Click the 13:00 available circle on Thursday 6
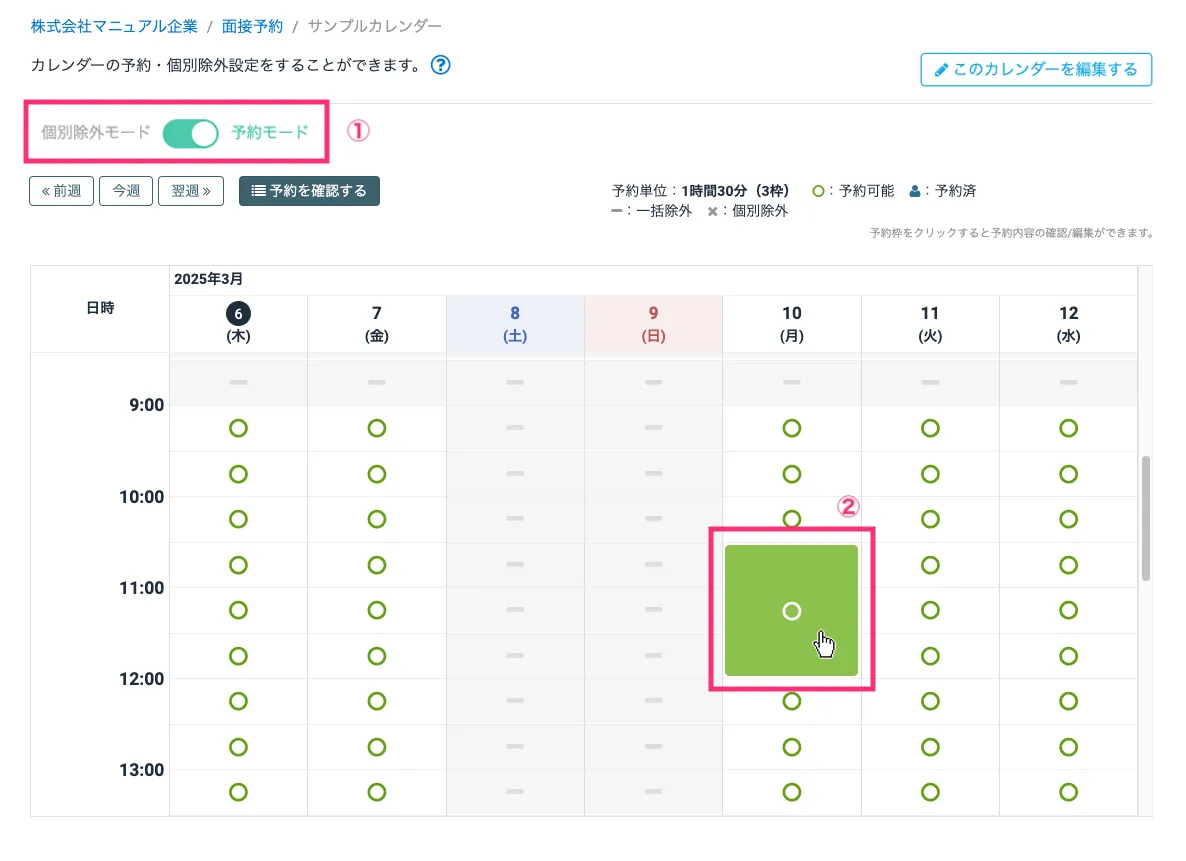1186x861 pixels. pos(238,792)
